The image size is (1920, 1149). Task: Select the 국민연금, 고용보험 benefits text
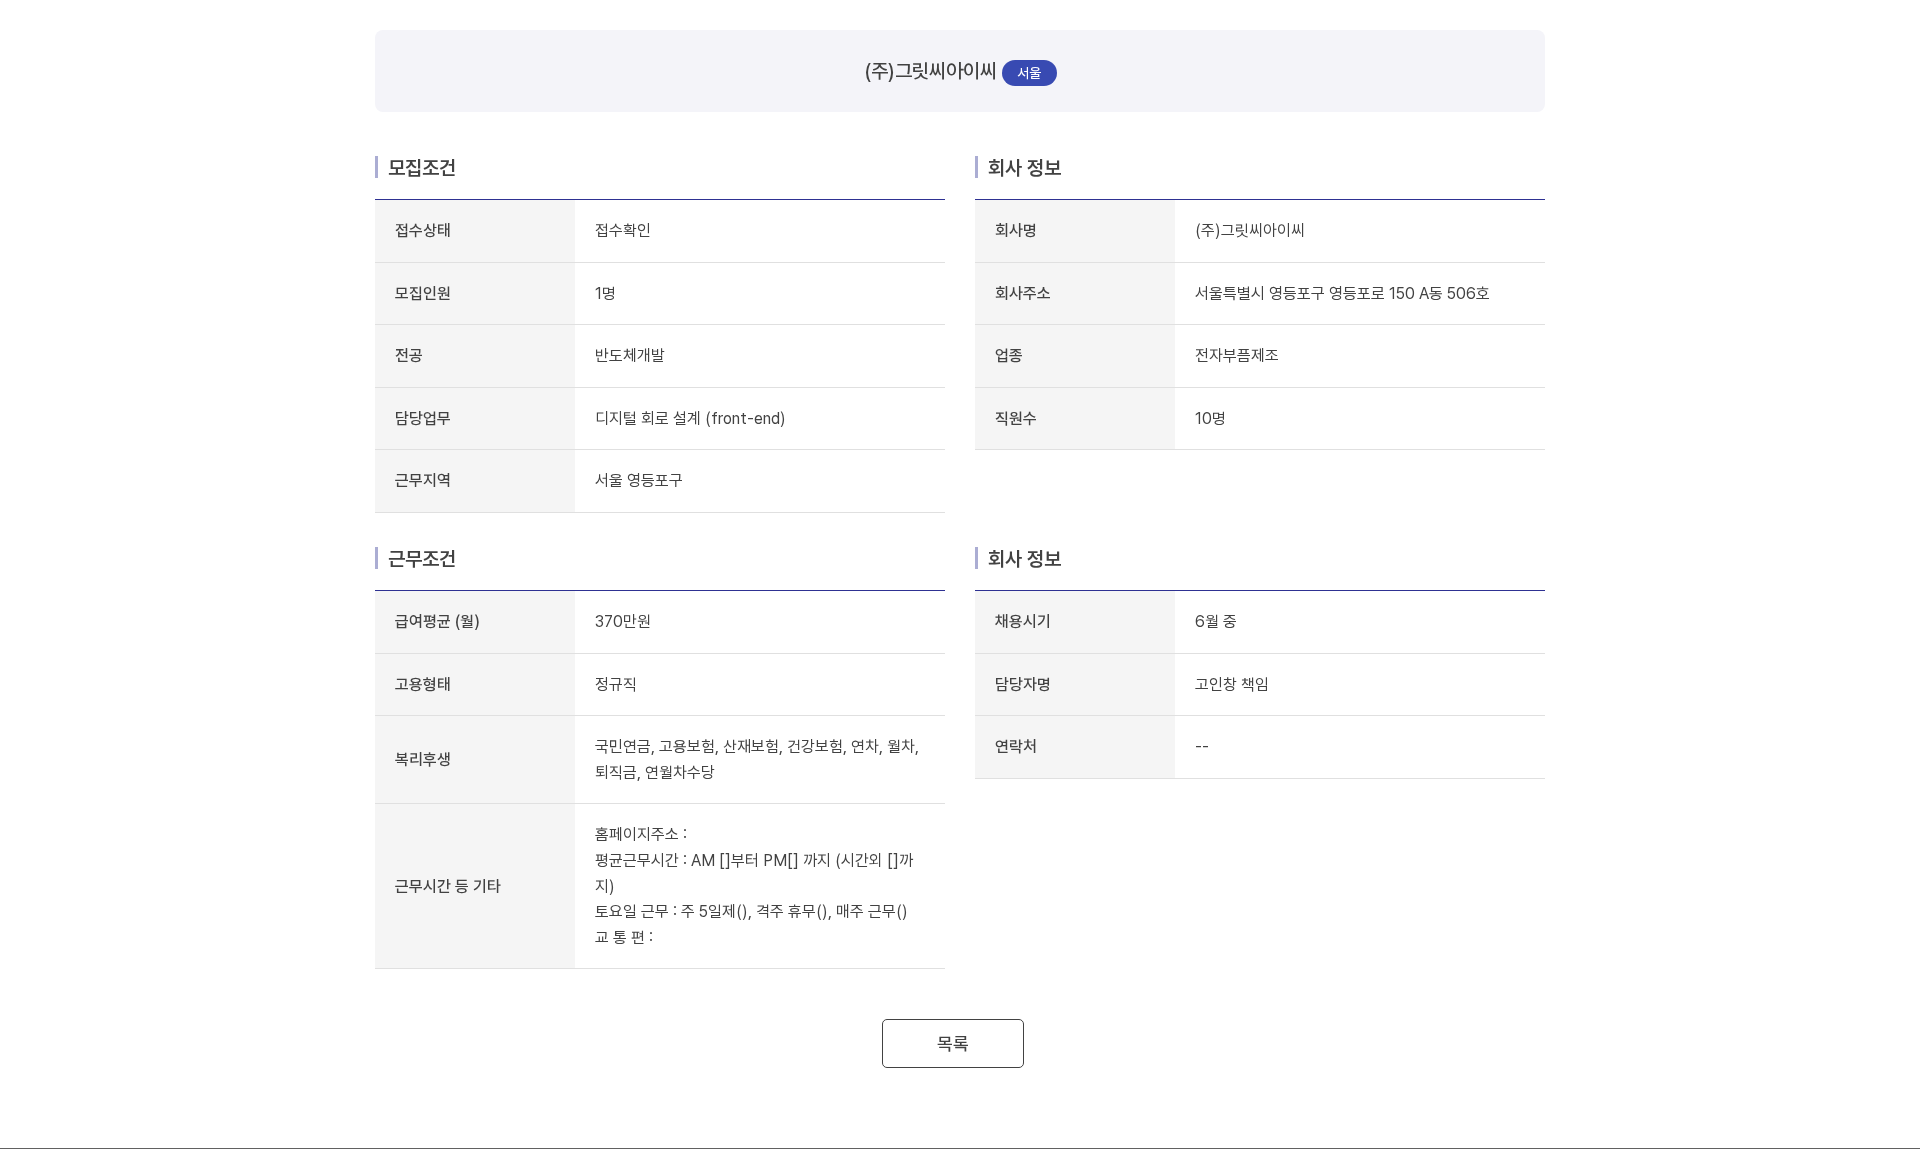655,746
